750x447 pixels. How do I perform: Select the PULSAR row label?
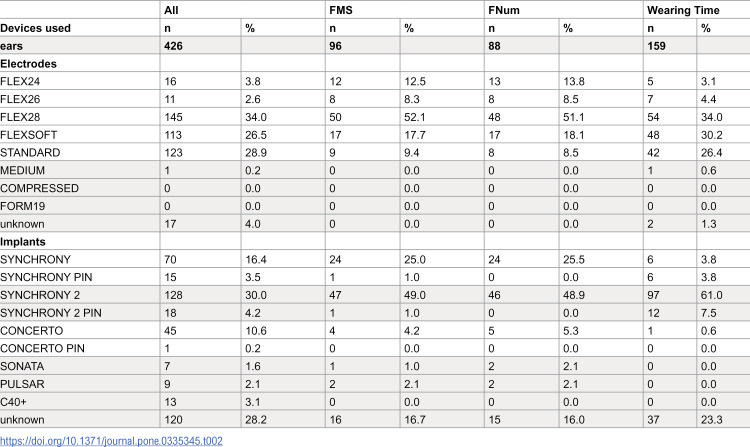(22, 384)
